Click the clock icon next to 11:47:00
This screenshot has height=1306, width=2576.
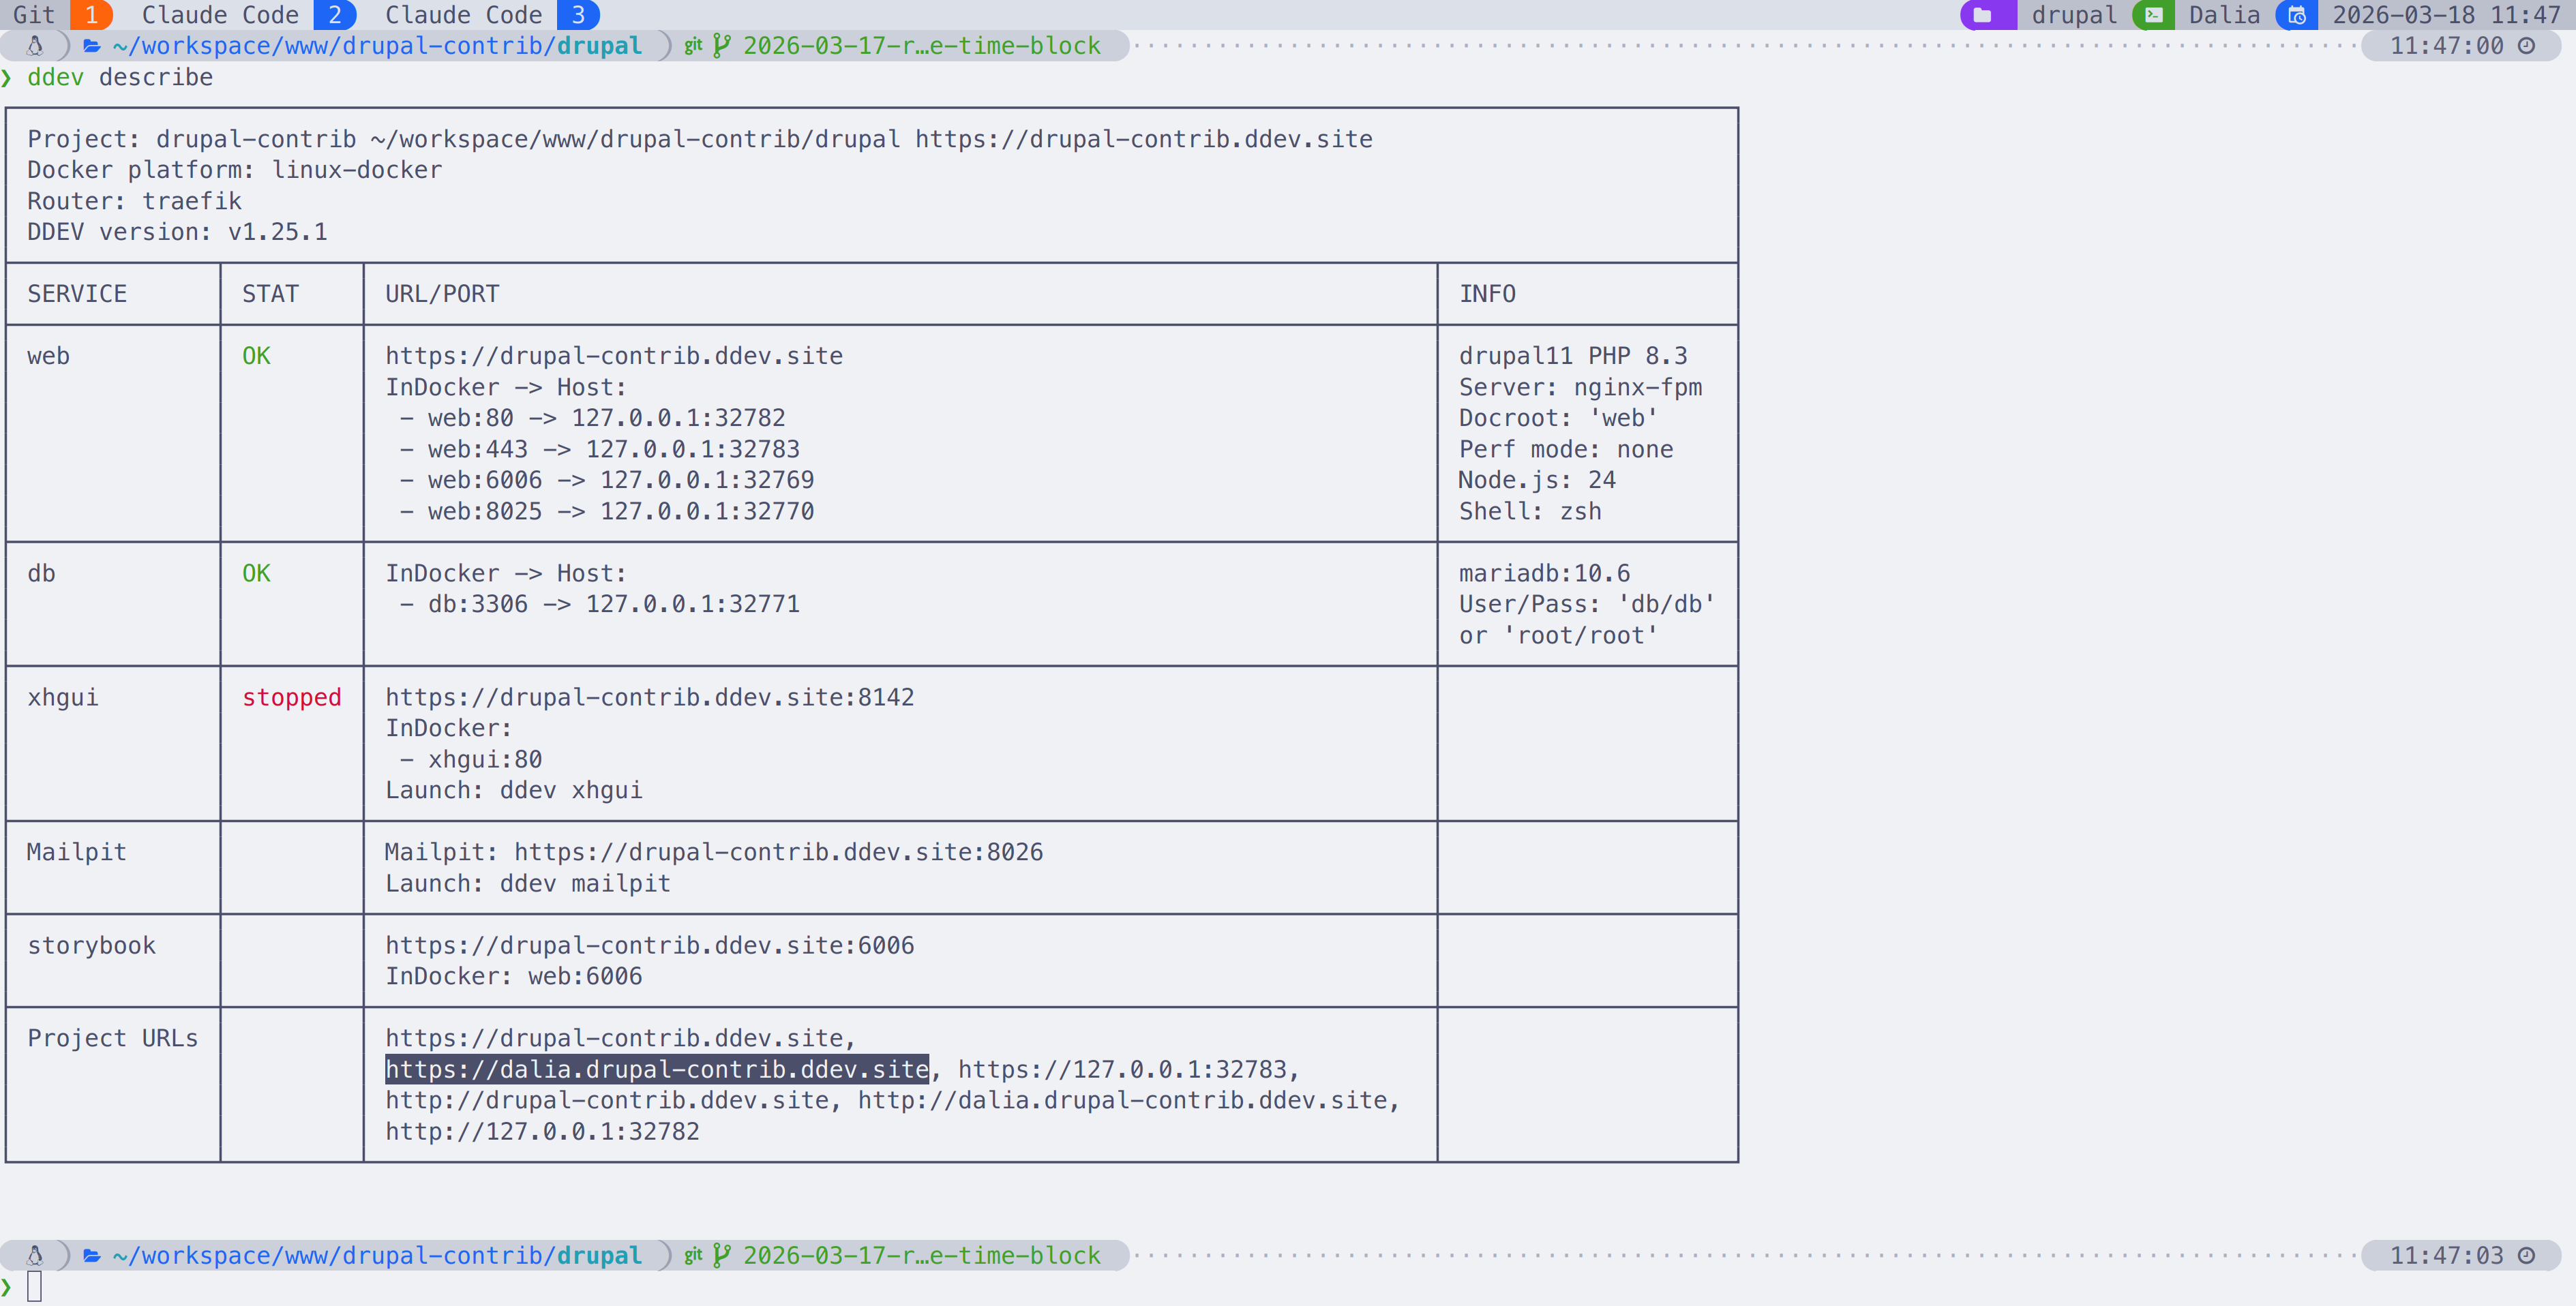[2527, 46]
